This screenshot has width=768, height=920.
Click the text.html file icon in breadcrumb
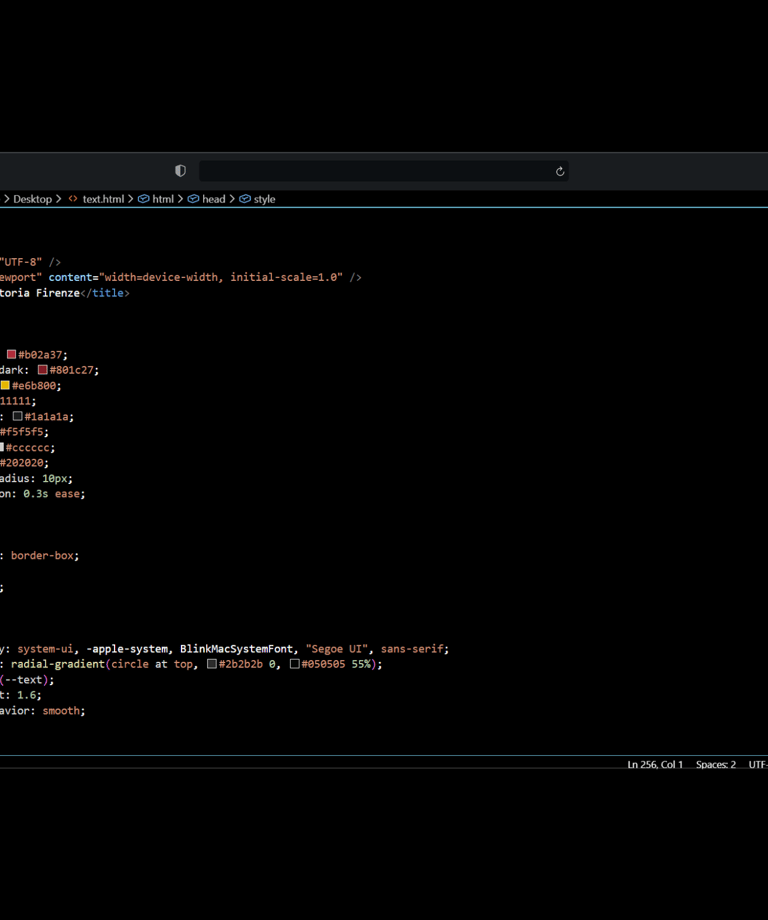click(x=73, y=199)
